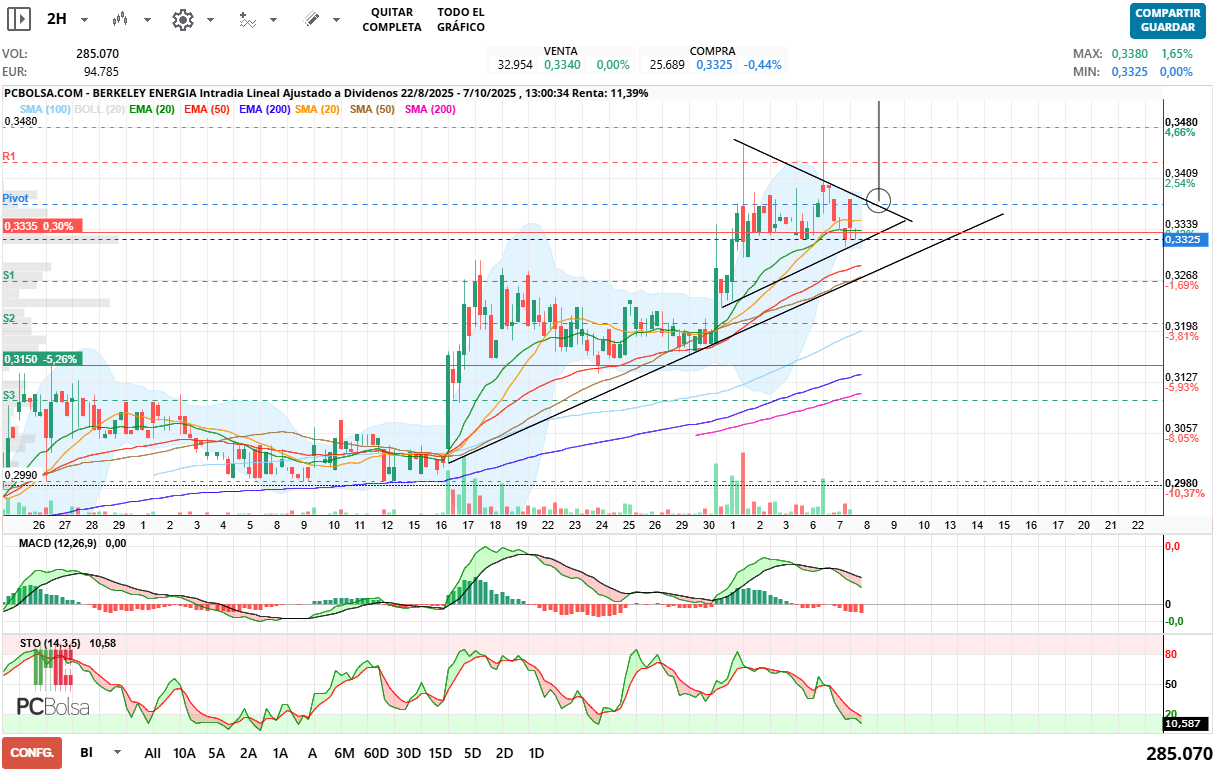The height and width of the screenshot is (774, 1226).
Task: Open the gear settings icon
Action: 182,19
